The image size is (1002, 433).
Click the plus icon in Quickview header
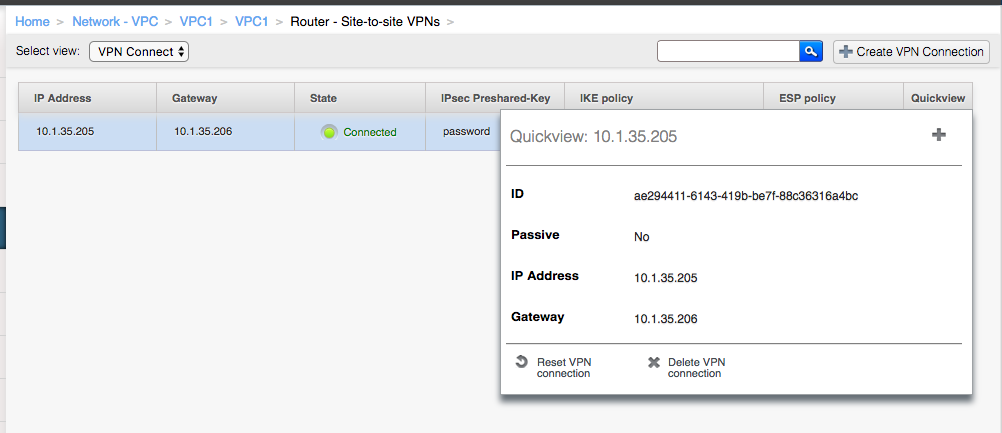[939, 135]
